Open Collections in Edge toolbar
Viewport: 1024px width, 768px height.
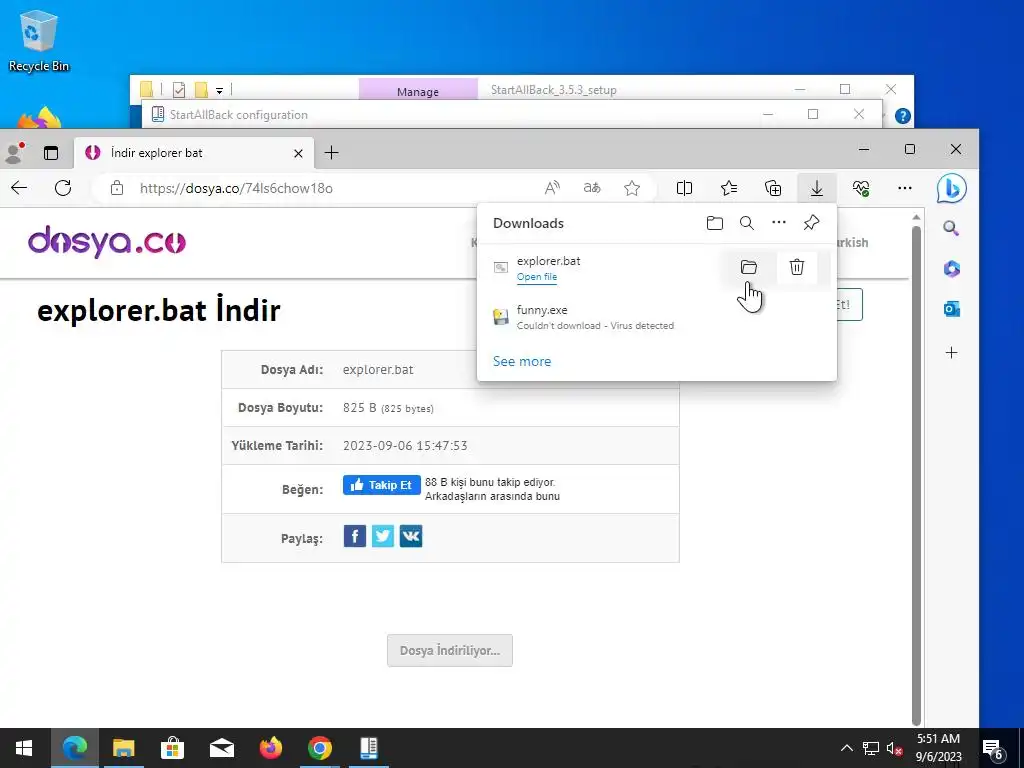pyautogui.click(x=773, y=189)
